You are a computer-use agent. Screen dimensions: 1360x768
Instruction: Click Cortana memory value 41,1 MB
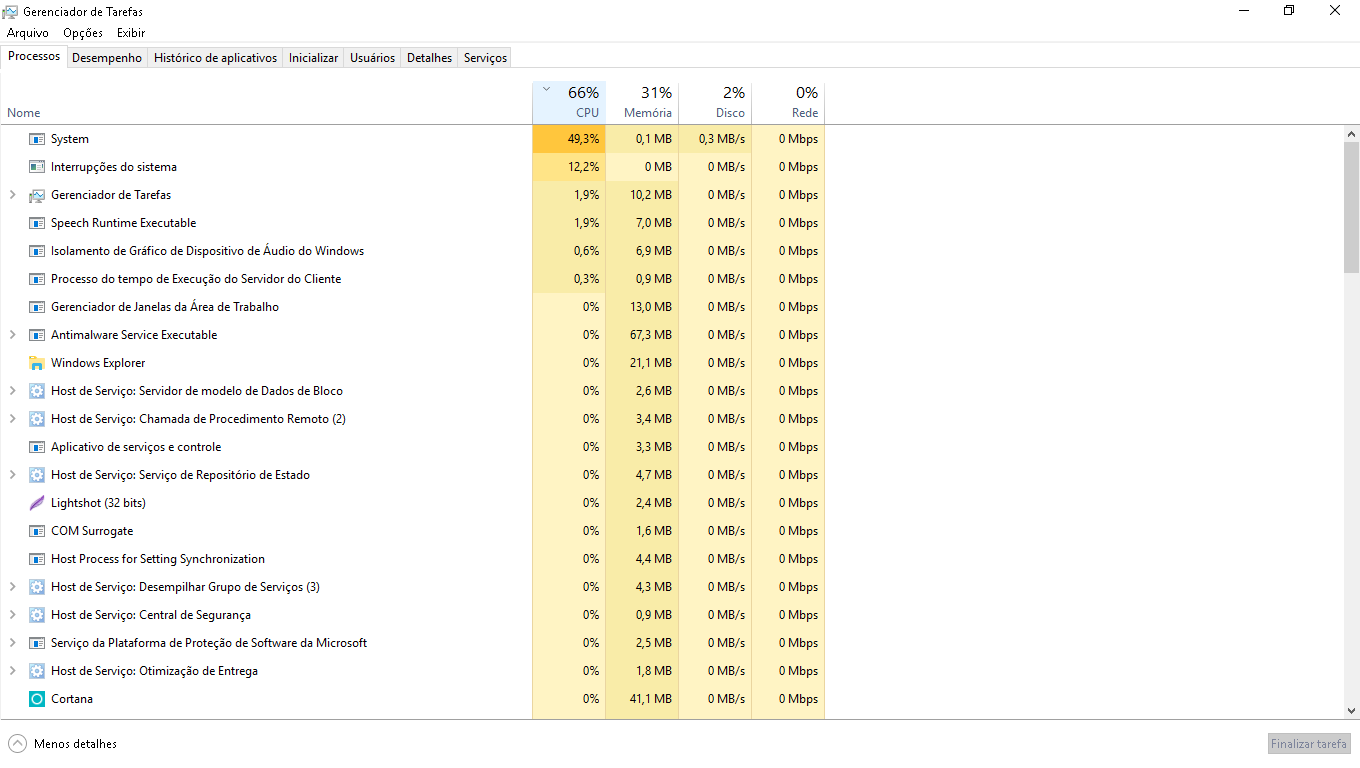651,699
